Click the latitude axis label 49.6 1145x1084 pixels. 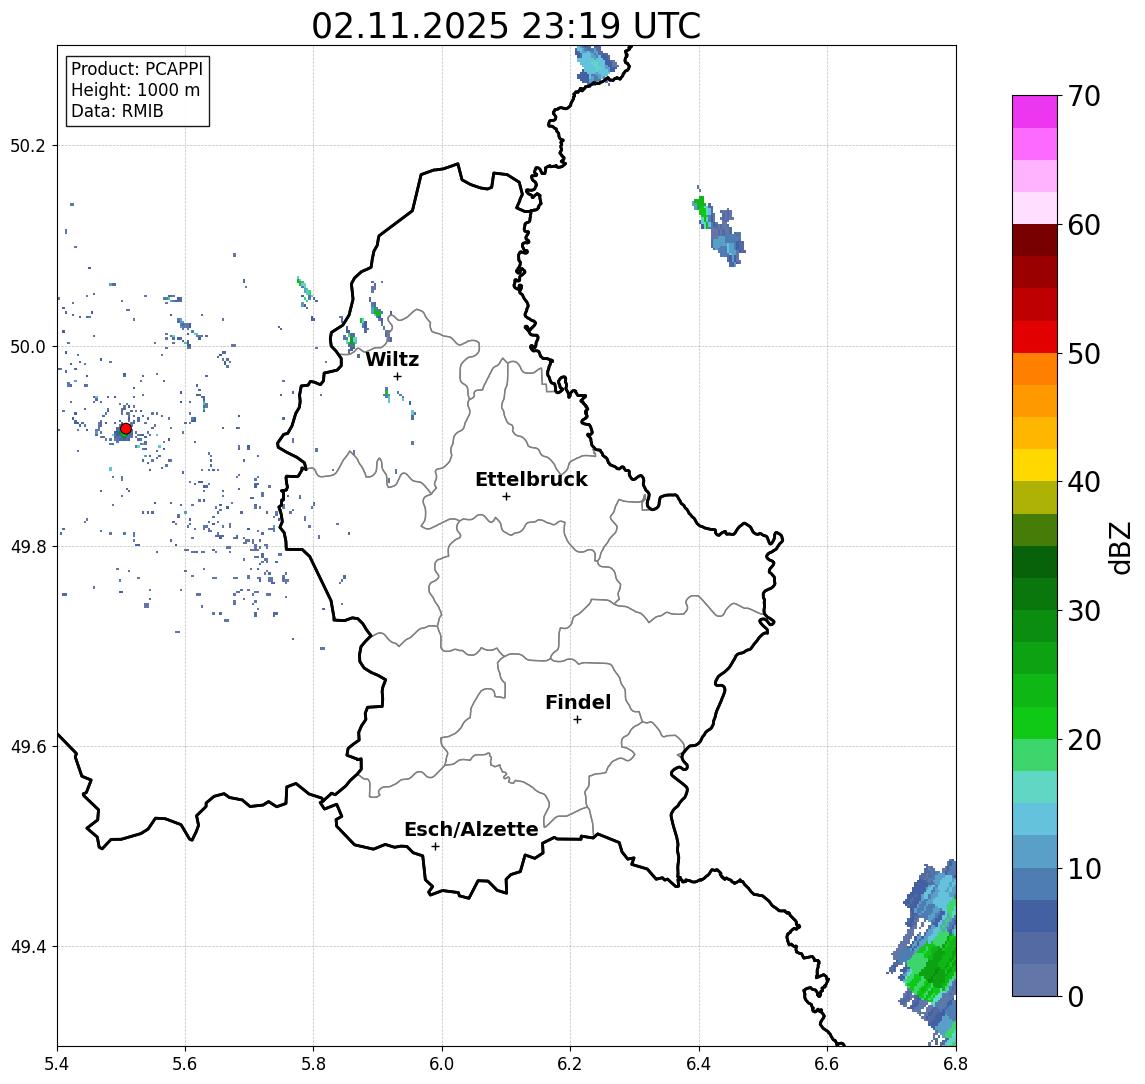click(28, 747)
